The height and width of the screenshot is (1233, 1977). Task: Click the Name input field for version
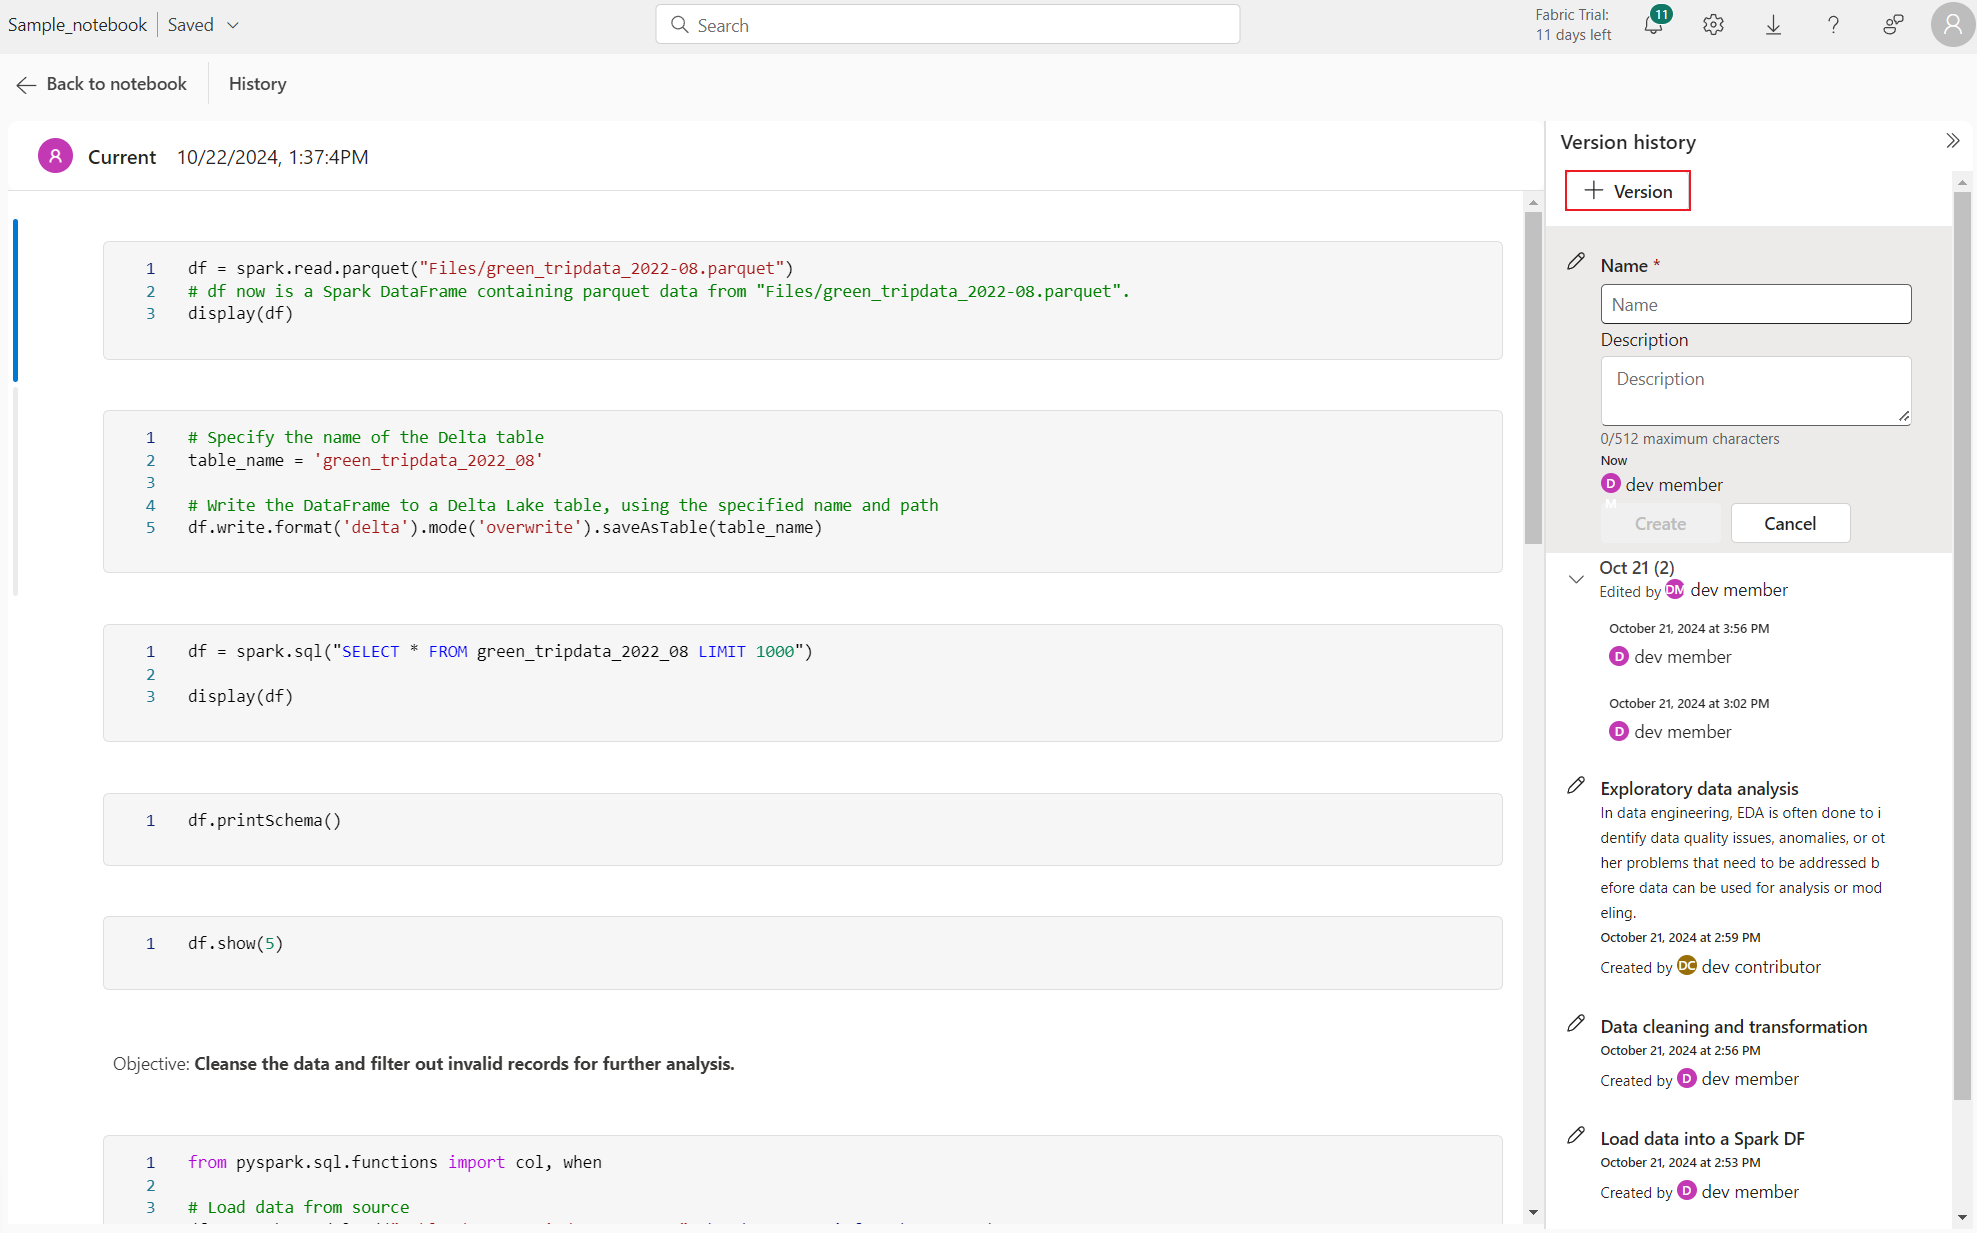click(1755, 304)
